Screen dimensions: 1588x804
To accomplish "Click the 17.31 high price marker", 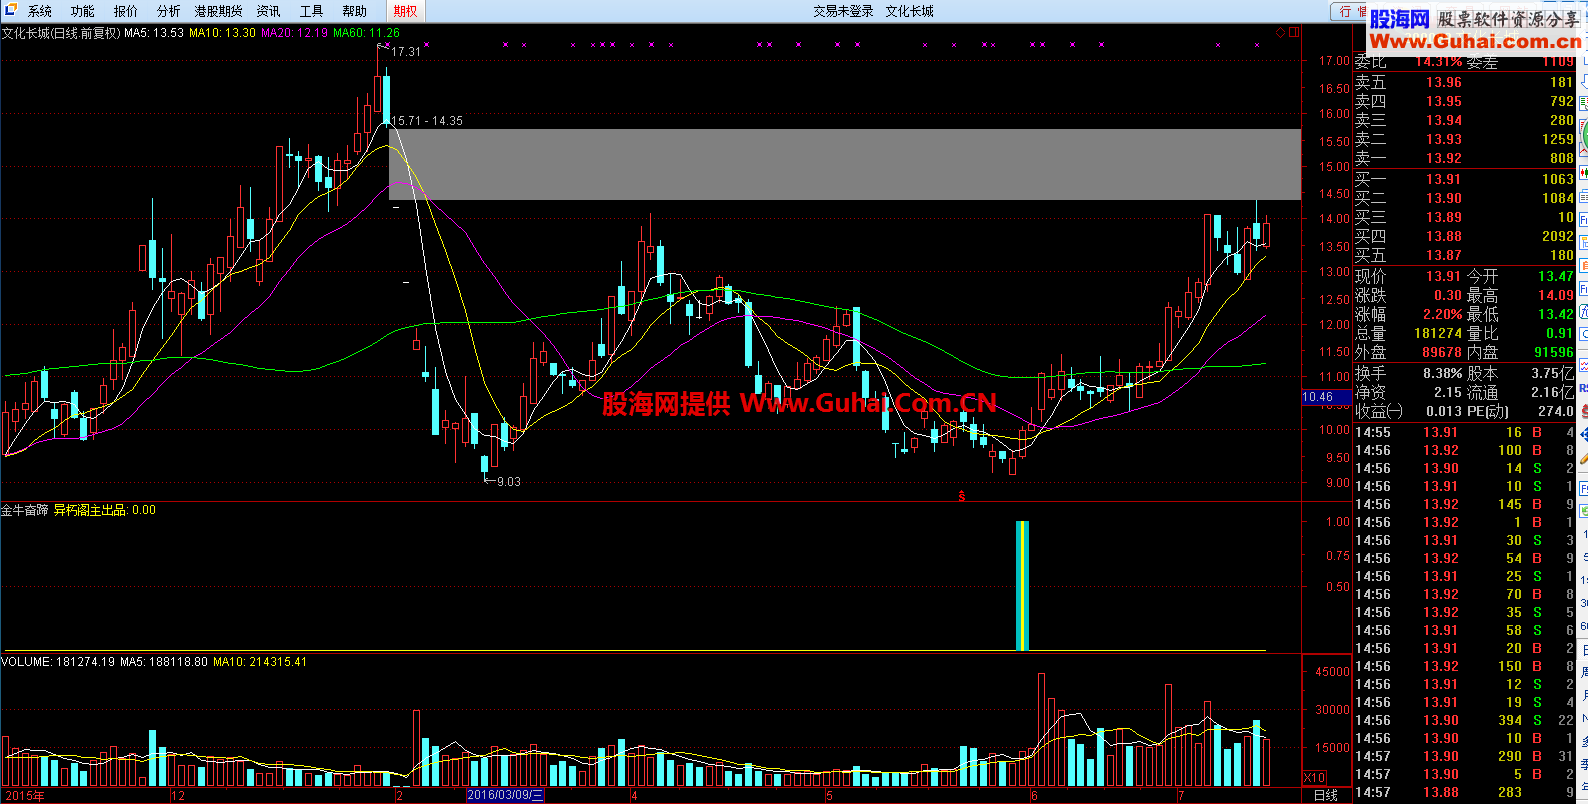I will click(x=406, y=51).
